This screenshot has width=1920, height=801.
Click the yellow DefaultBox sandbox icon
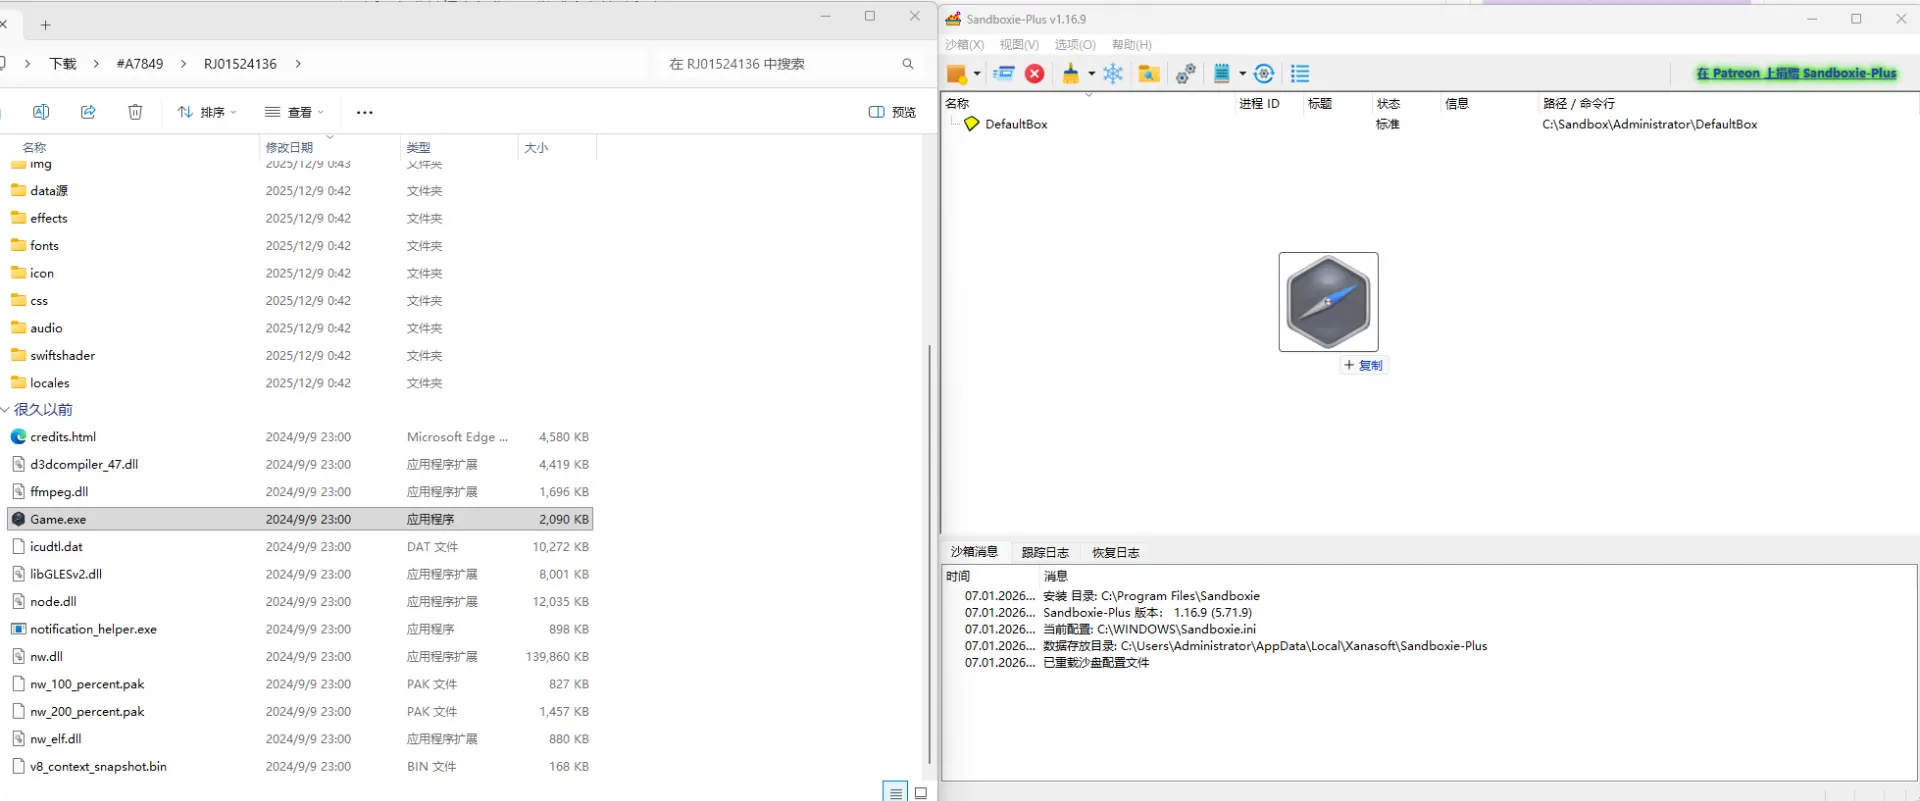(x=971, y=124)
